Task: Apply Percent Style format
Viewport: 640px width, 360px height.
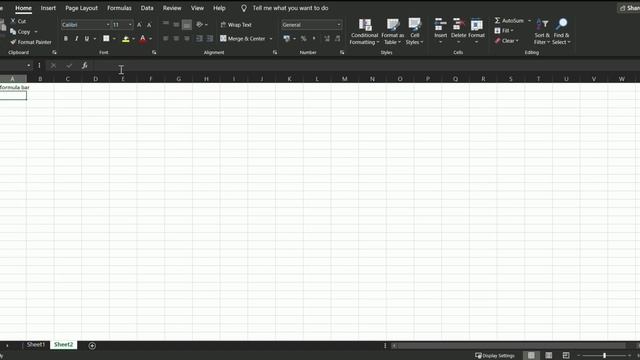Action: [303, 38]
